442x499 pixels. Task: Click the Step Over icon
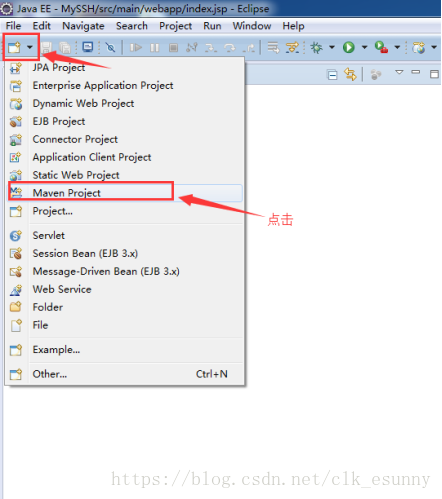[230, 48]
